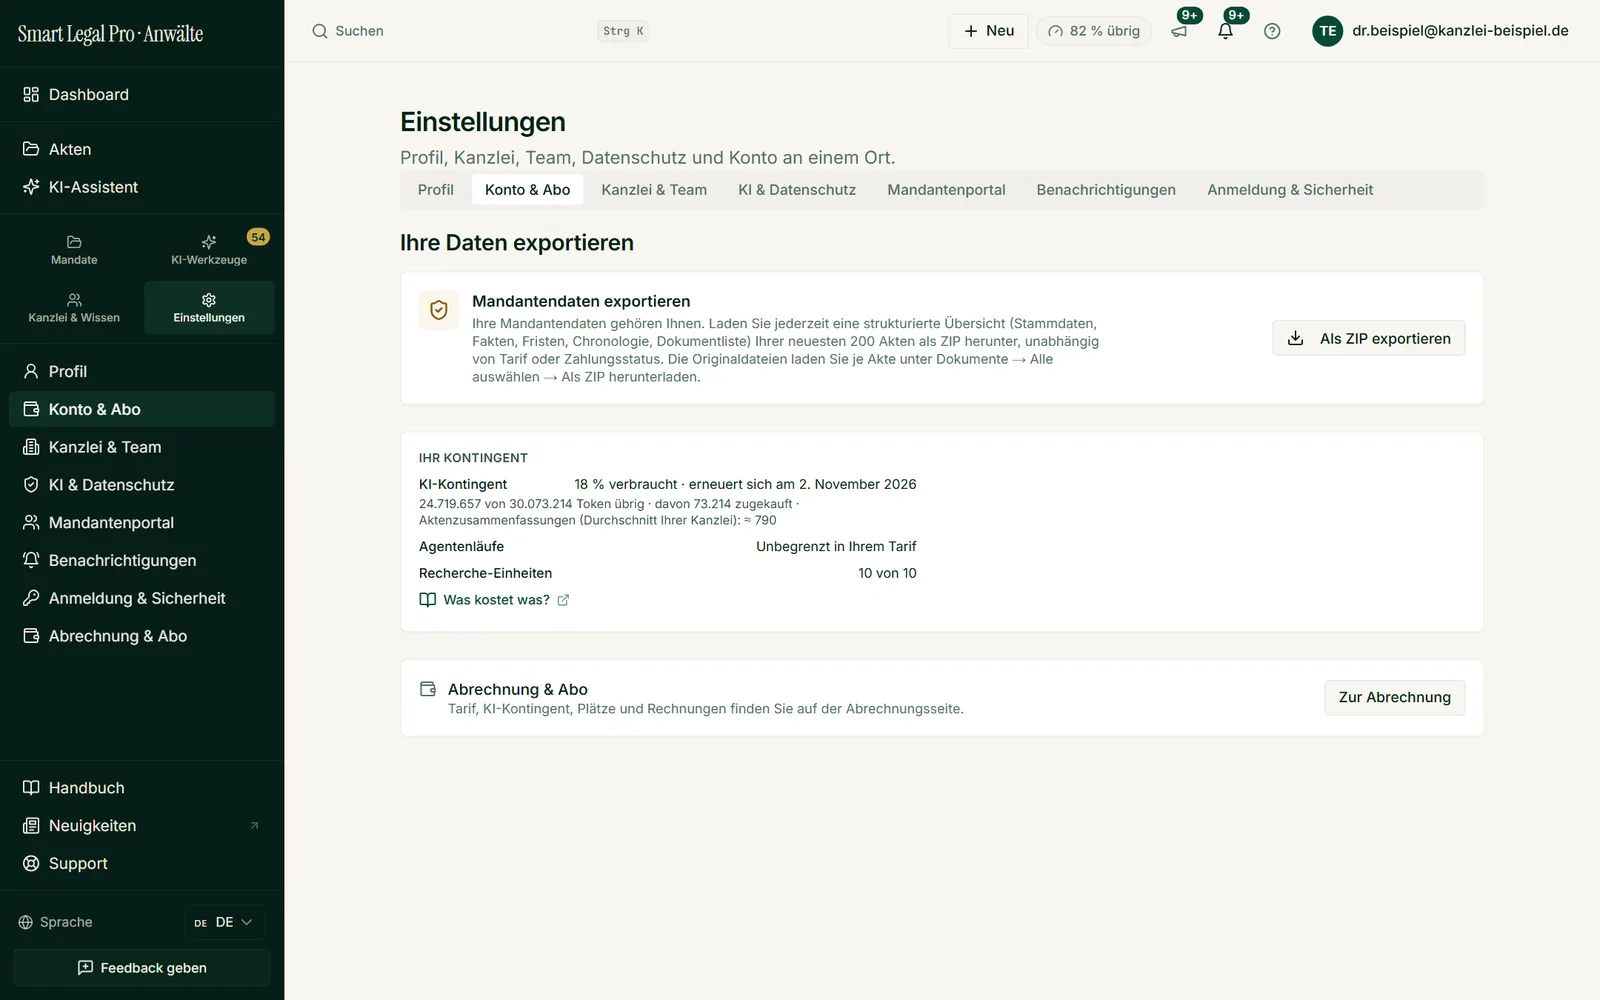Open Abrechnung & Abo in sidebar
The image size is (1600, 1000).
click(x=142, y=636)
